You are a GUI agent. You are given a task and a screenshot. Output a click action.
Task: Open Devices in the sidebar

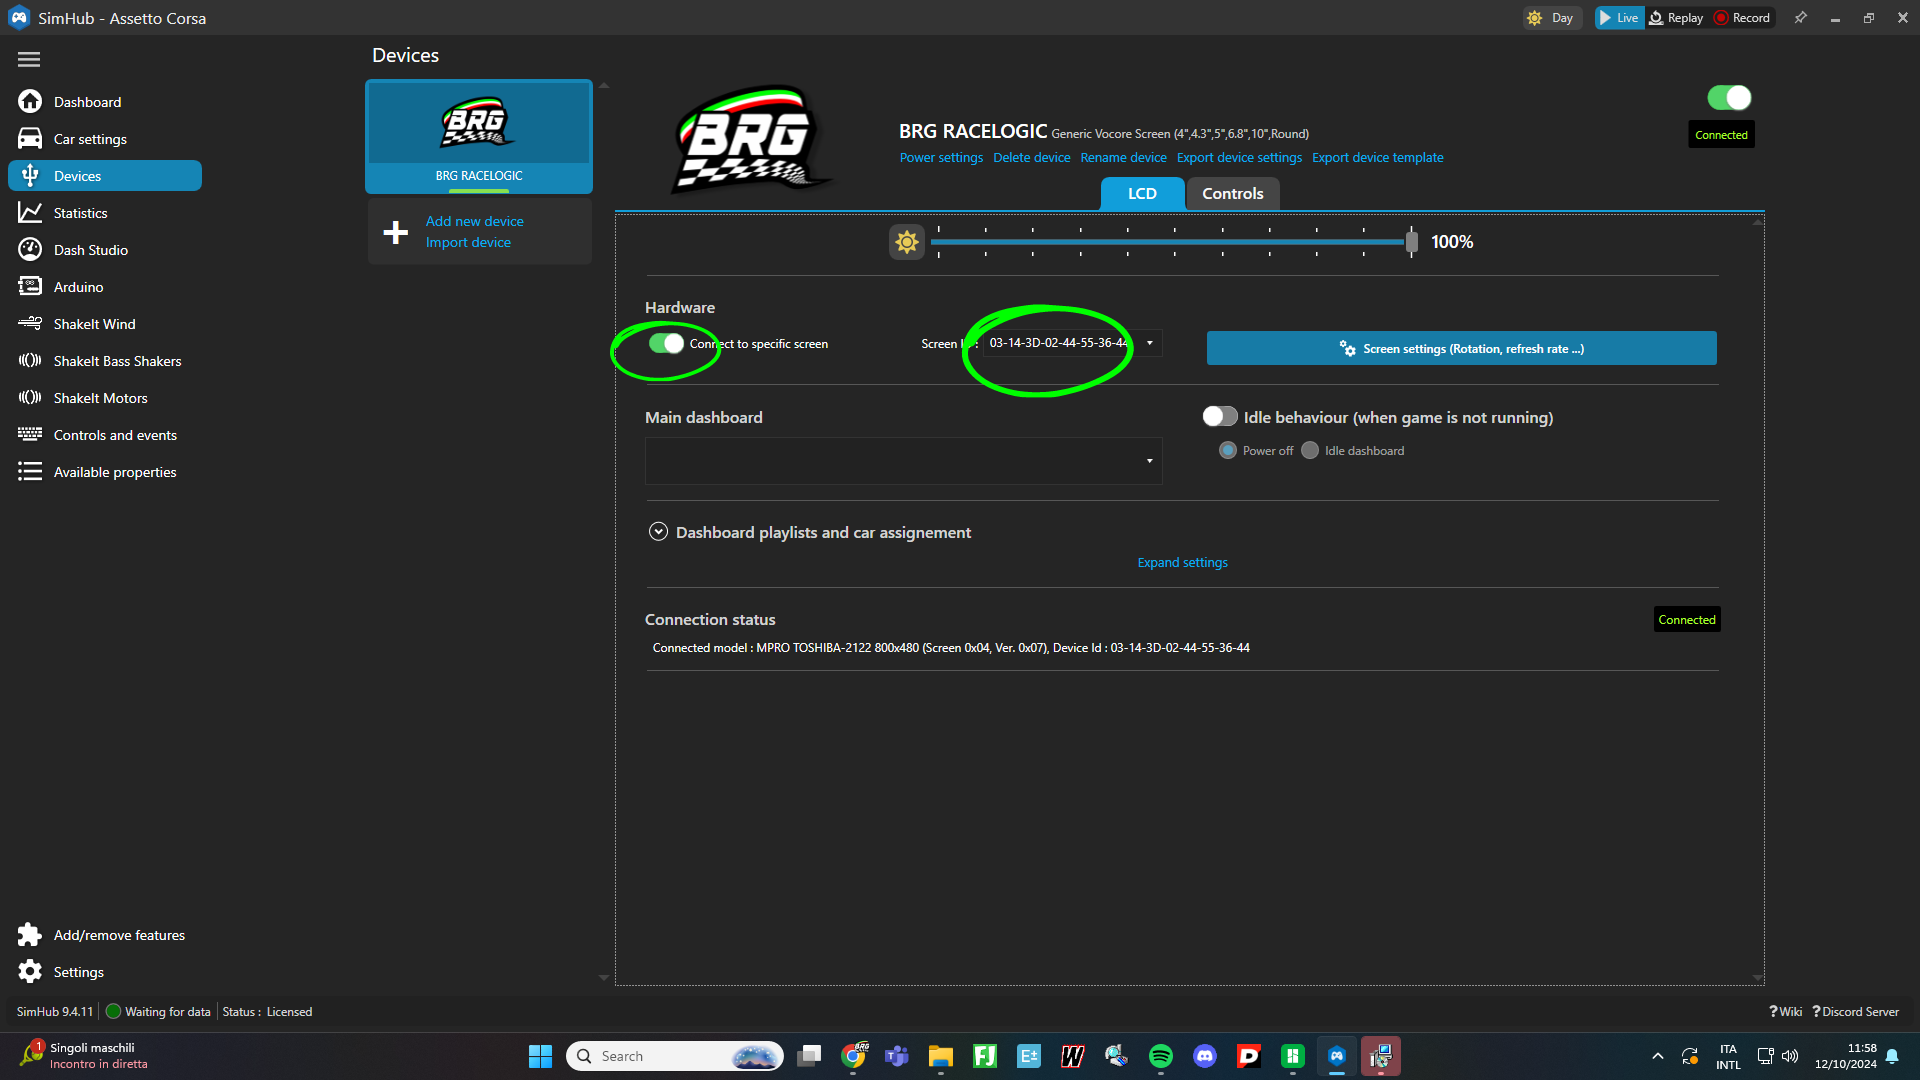pos(105,176)
